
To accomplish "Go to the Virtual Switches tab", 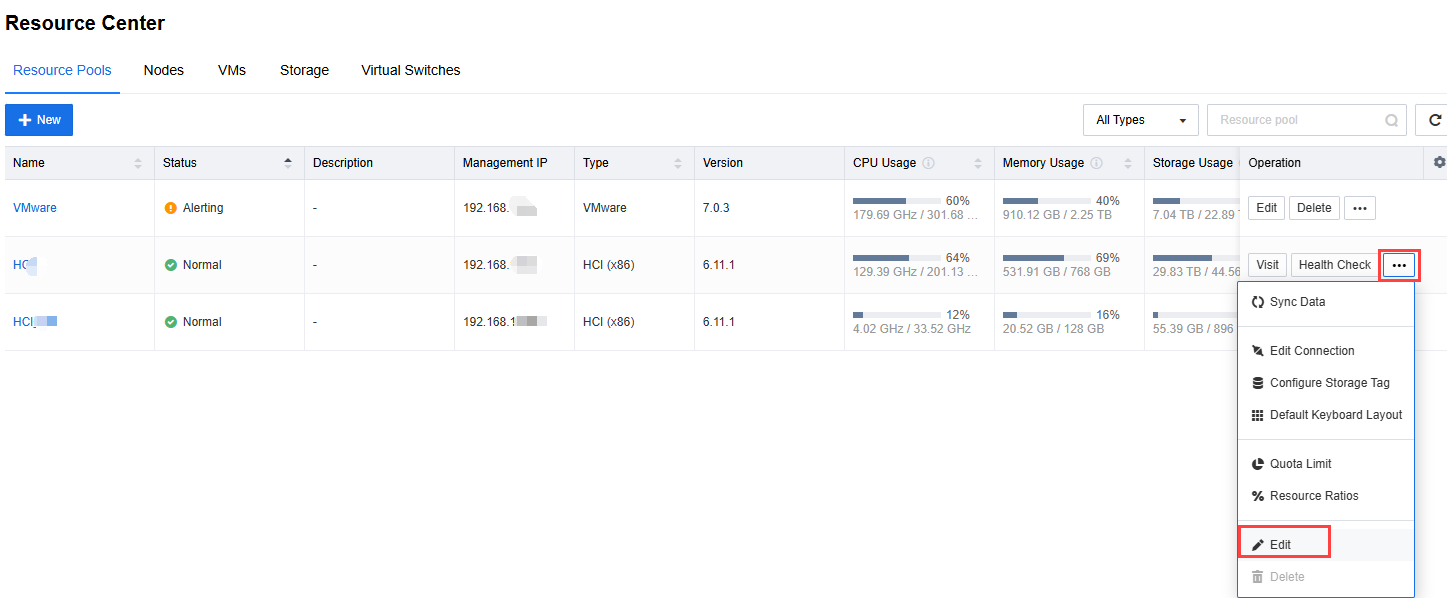I will point(411,71).
